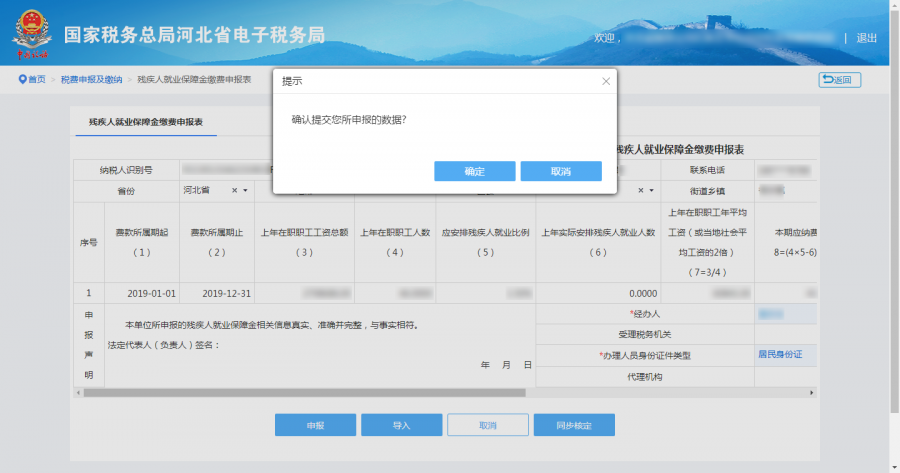Click the tax bureau emblem logo
Screen dimensions: 900x473
tap(32, 36)
